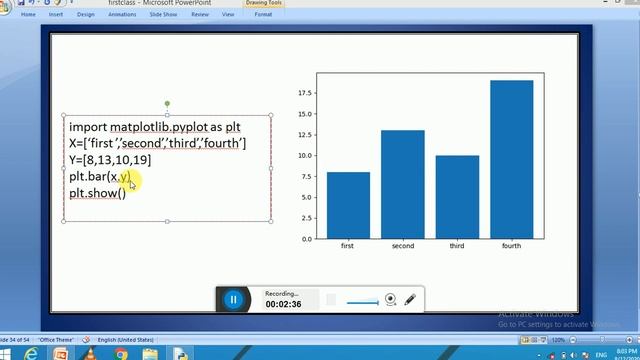
Task: Show hidden system tray icons
Action: click(x=539, y=356)
